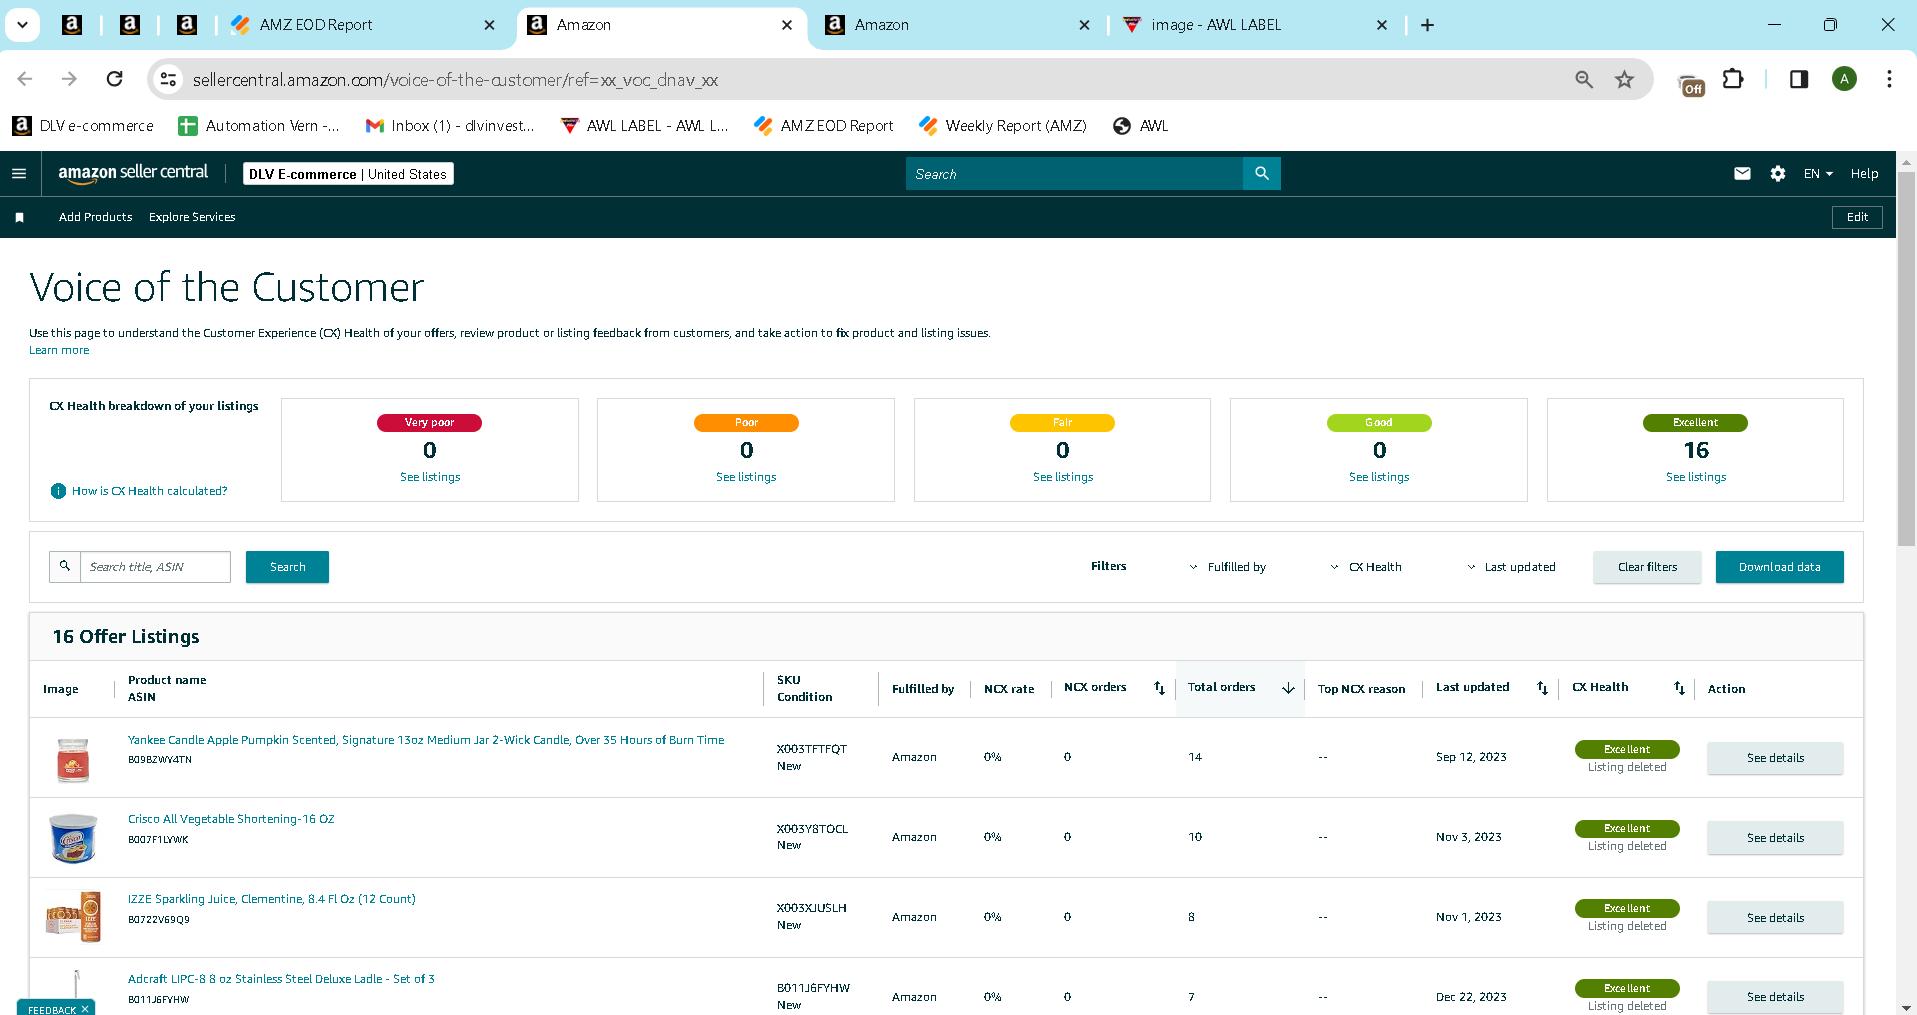Bookmark this page with the star icon
This screenshot has height=1015, width=1917.
coord(1624,79)
